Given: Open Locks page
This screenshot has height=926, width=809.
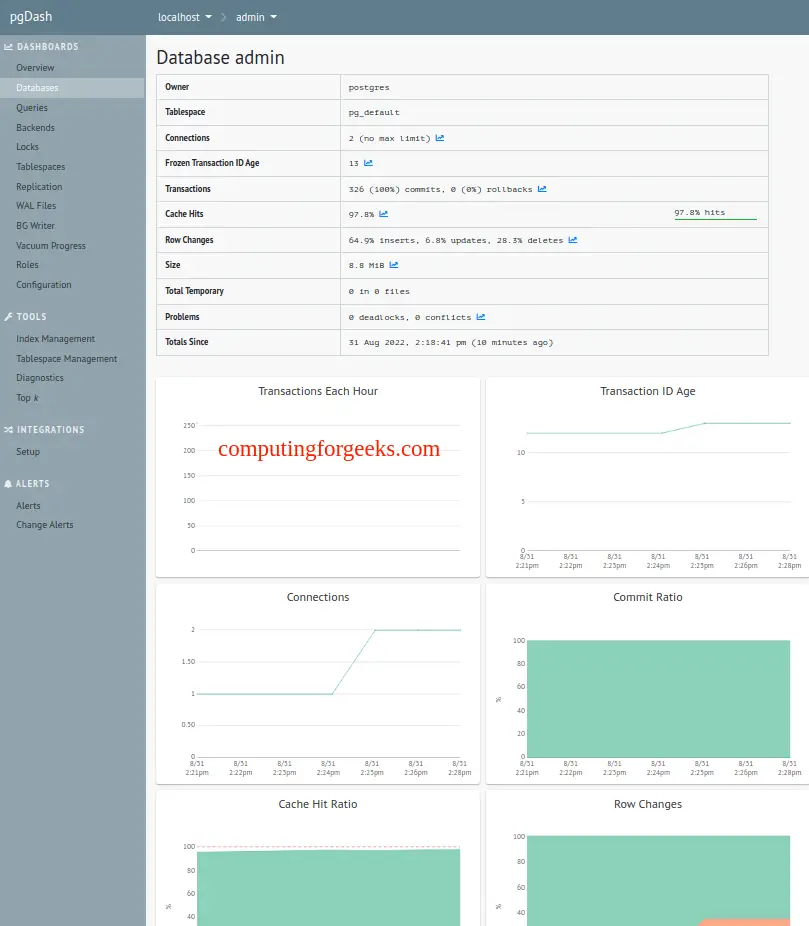Looking at the screenshot, I should 27,146.
